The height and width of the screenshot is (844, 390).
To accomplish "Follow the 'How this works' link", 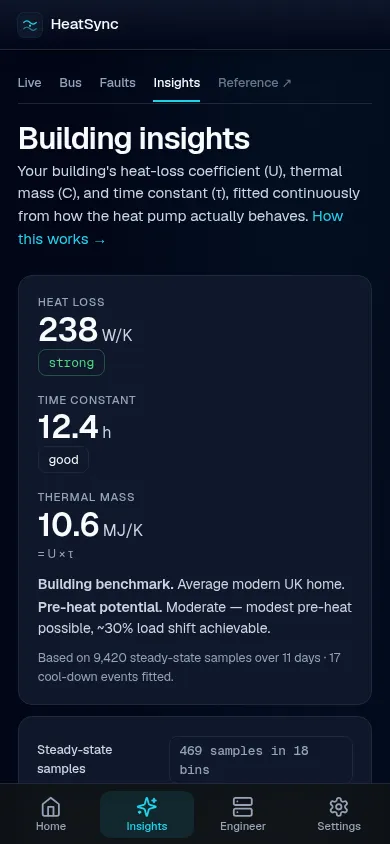I will pos(180,228).
